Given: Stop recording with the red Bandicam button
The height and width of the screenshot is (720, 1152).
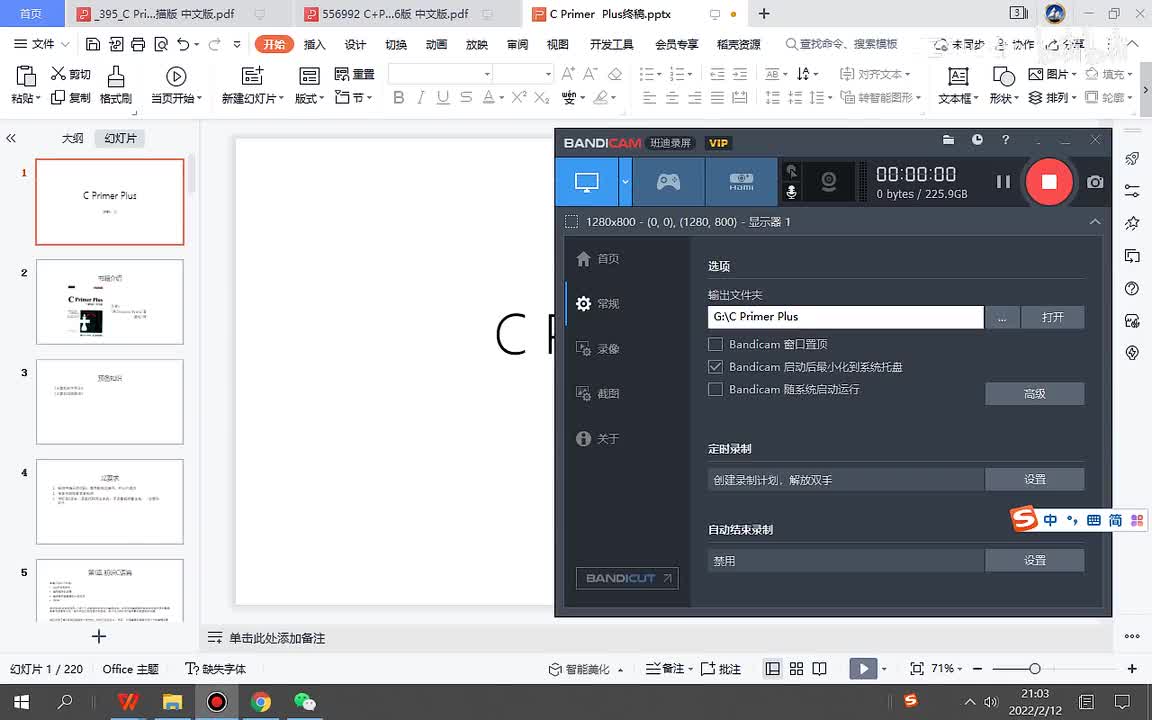Looking at the screenshot, I should pyautogui.click(x=1048, y=182).
